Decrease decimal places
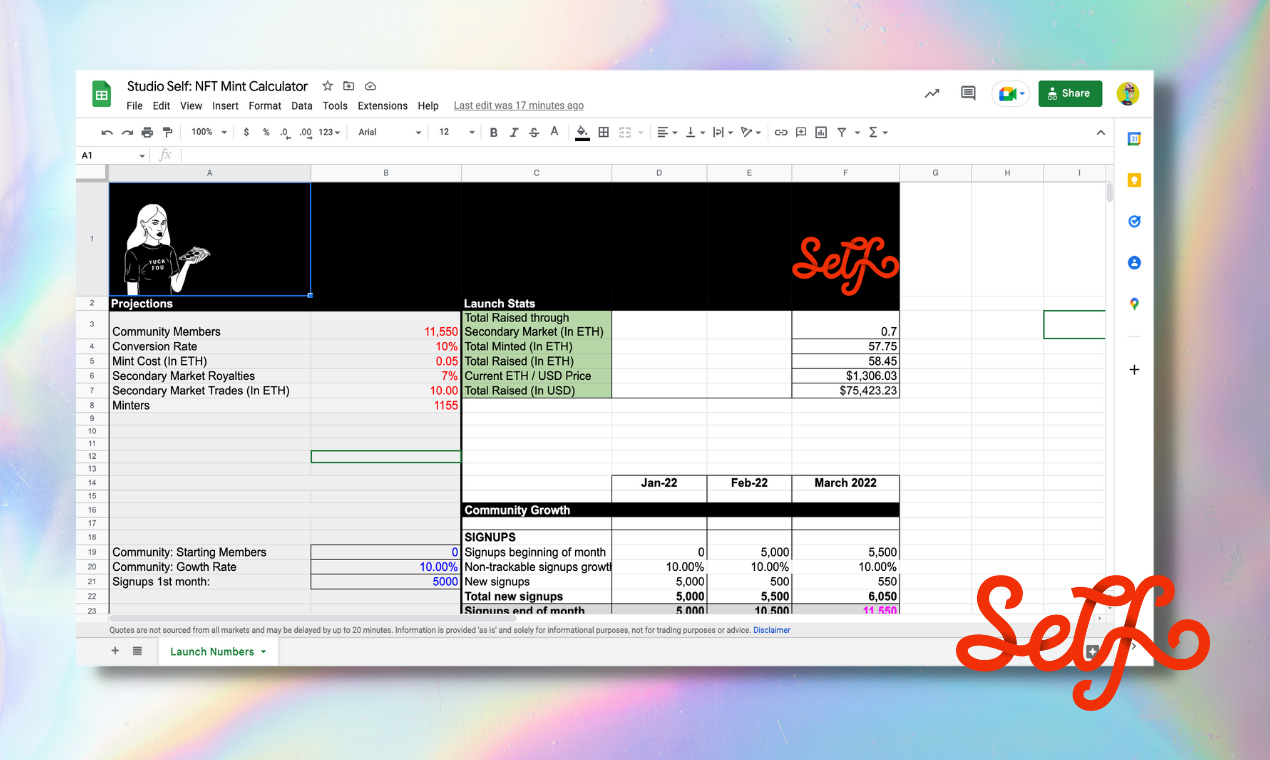This screenshot has width=1270, height=760. click(x=285, y=132)
